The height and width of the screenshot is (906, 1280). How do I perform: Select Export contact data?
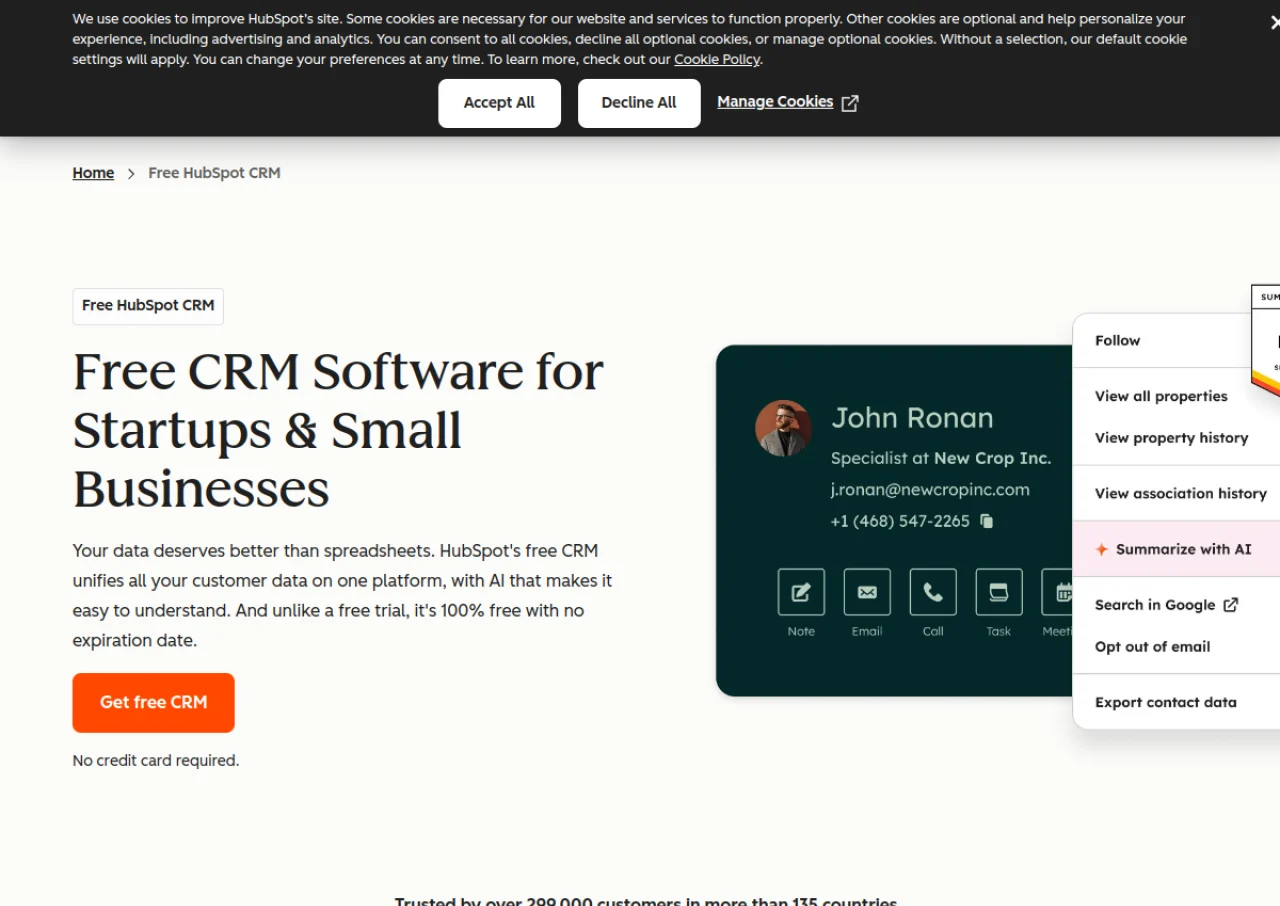(x=1165, y=702)
